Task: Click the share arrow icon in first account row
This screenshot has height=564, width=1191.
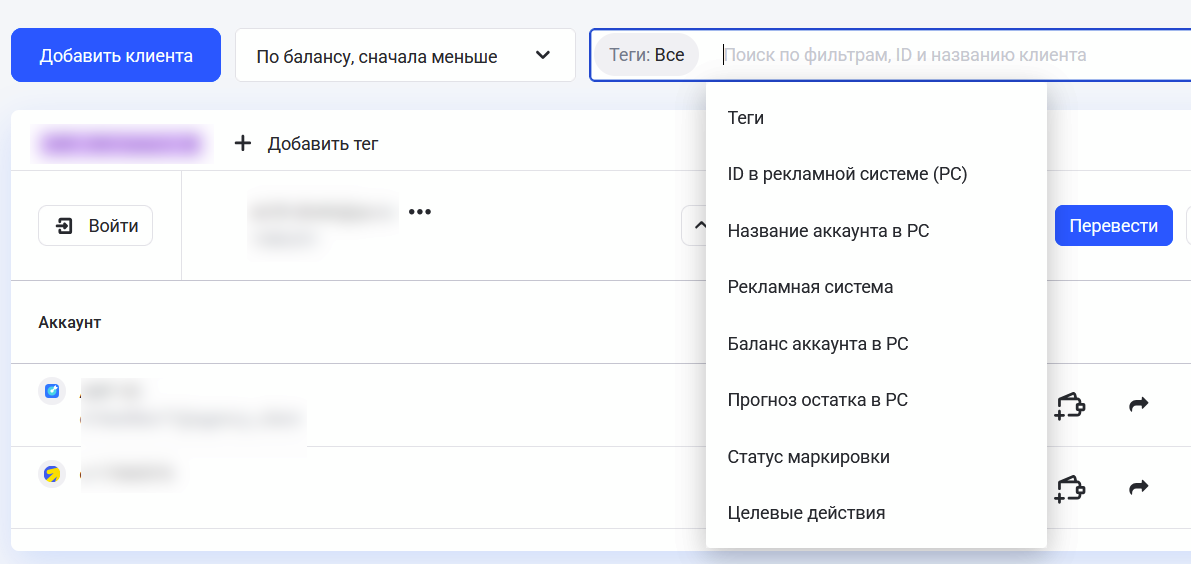Action: (x=1139, y=405)
